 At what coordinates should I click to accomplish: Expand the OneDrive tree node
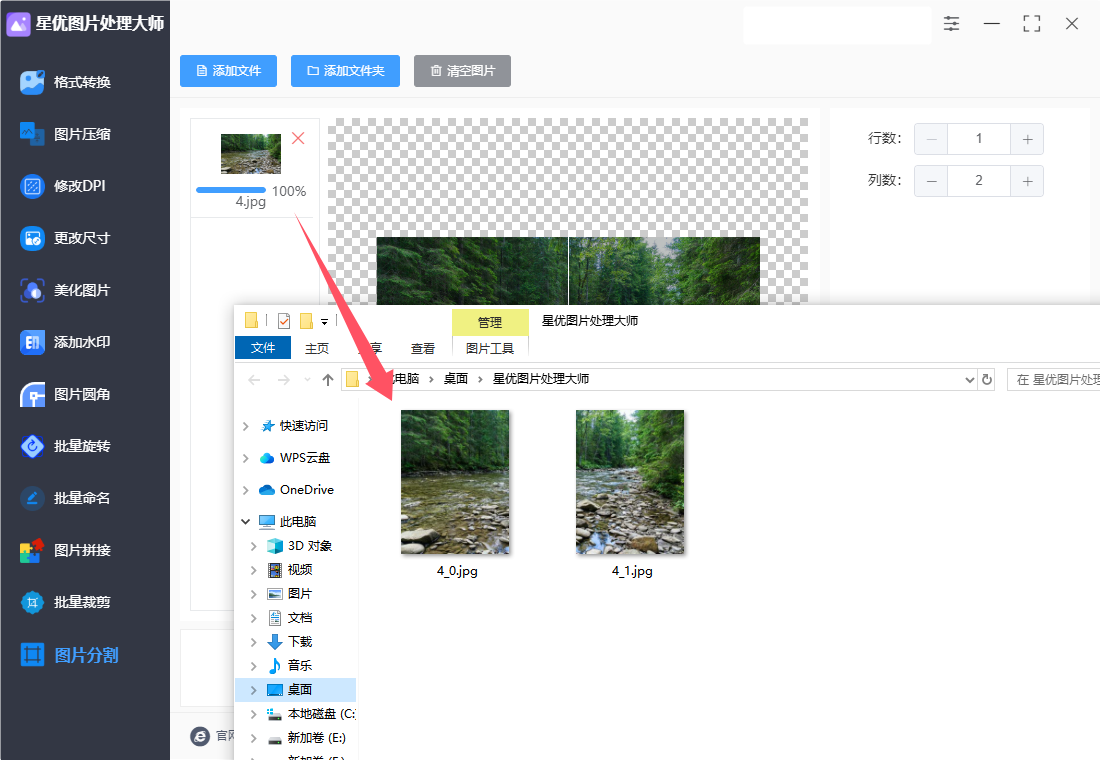[x=246, y=490]
